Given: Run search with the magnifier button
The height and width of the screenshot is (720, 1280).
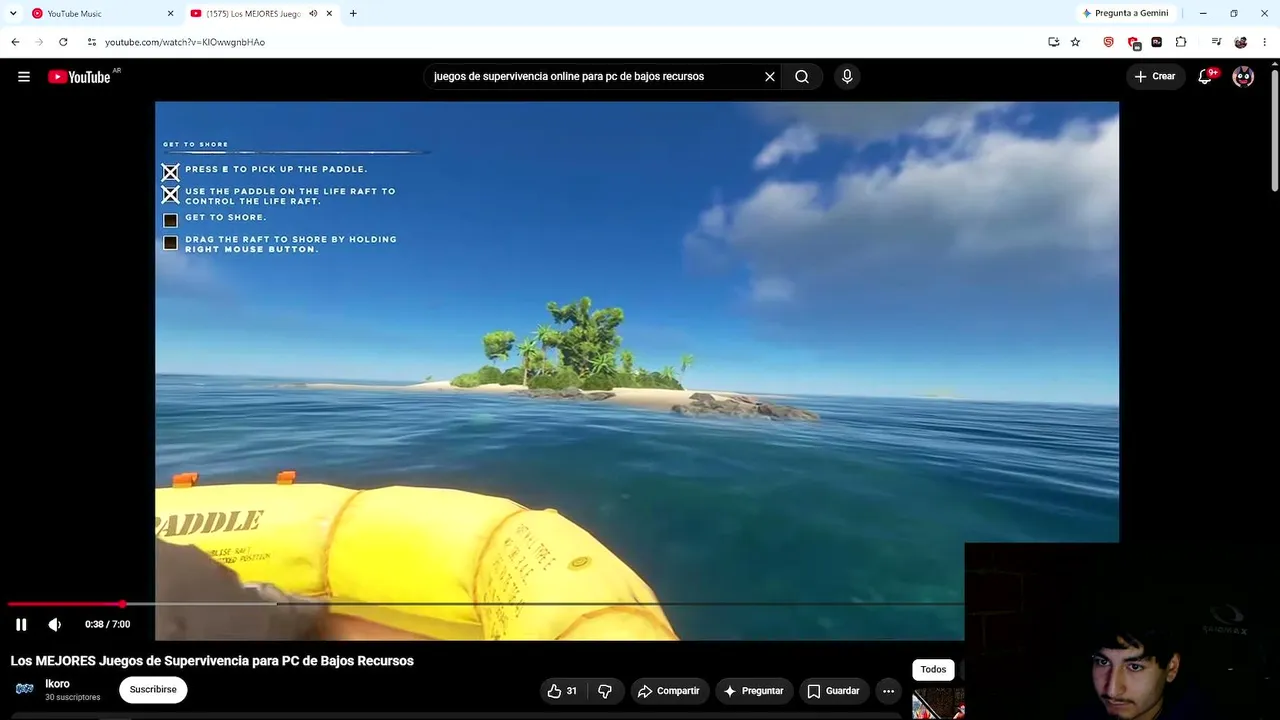Looking at the screenshot, I should [x=802, y=77].
